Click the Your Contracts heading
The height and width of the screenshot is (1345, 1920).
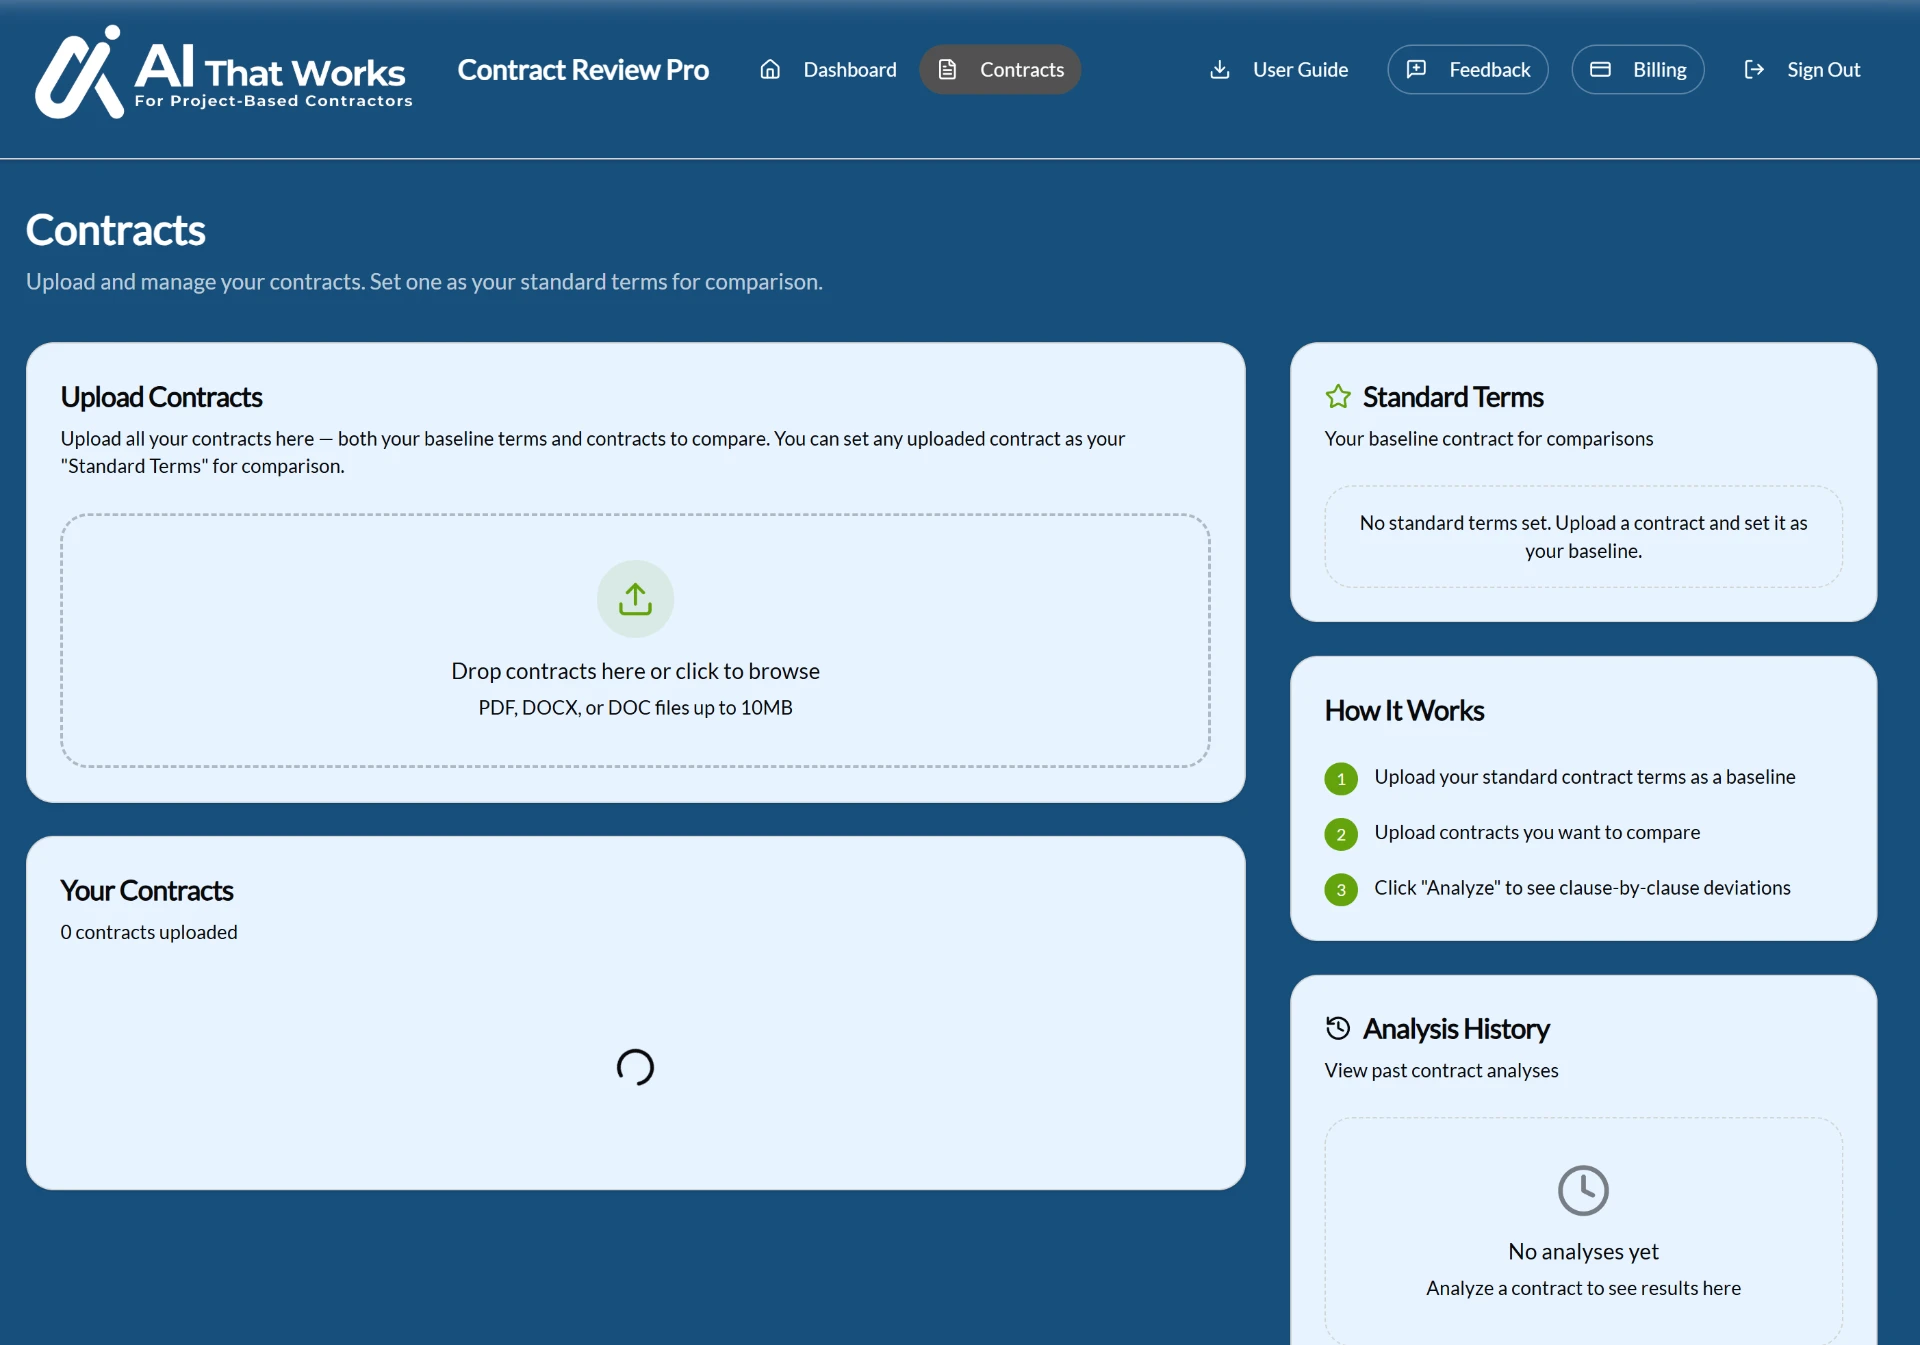(x=147, y=890)
